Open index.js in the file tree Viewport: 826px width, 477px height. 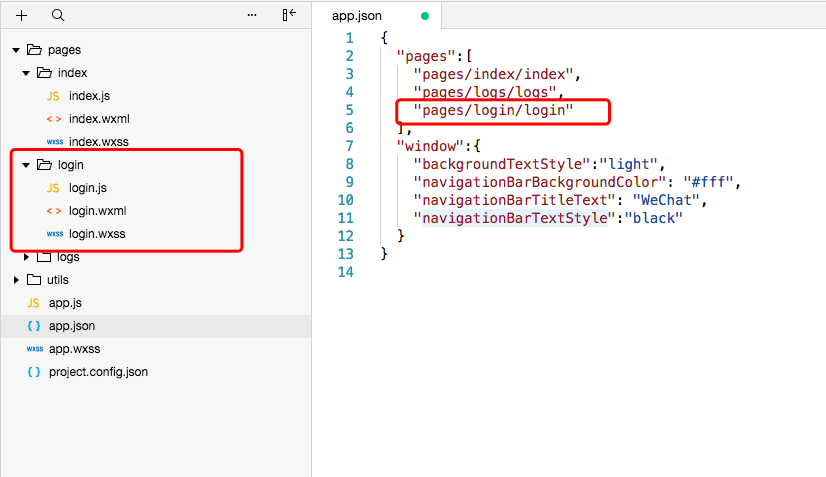[x=90, y=96]
